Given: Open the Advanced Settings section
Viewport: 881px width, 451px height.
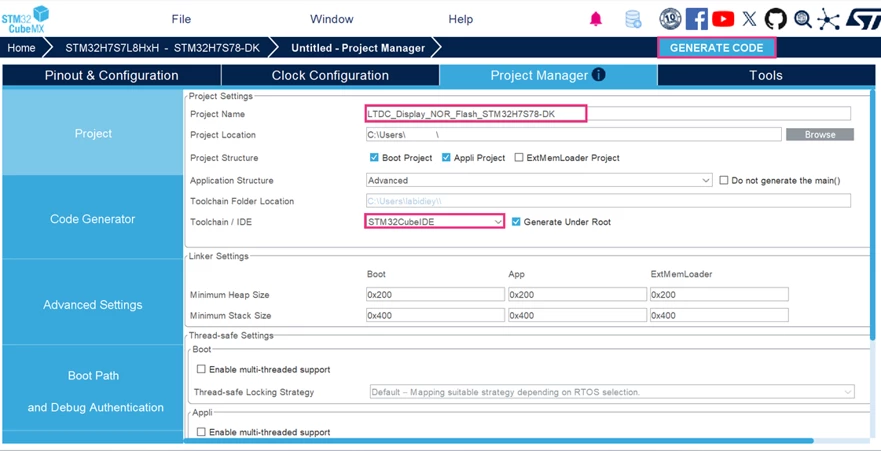Looking at the screenshot, I should coord(93,304).
